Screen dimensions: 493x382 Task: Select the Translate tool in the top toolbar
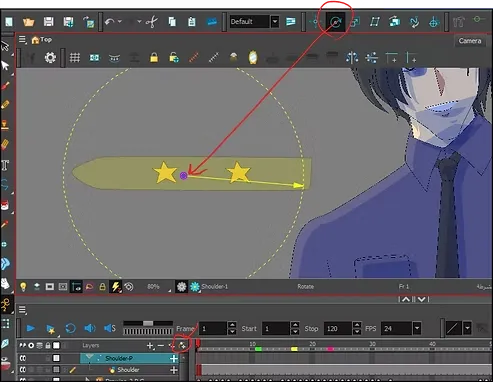pos(315,22)
